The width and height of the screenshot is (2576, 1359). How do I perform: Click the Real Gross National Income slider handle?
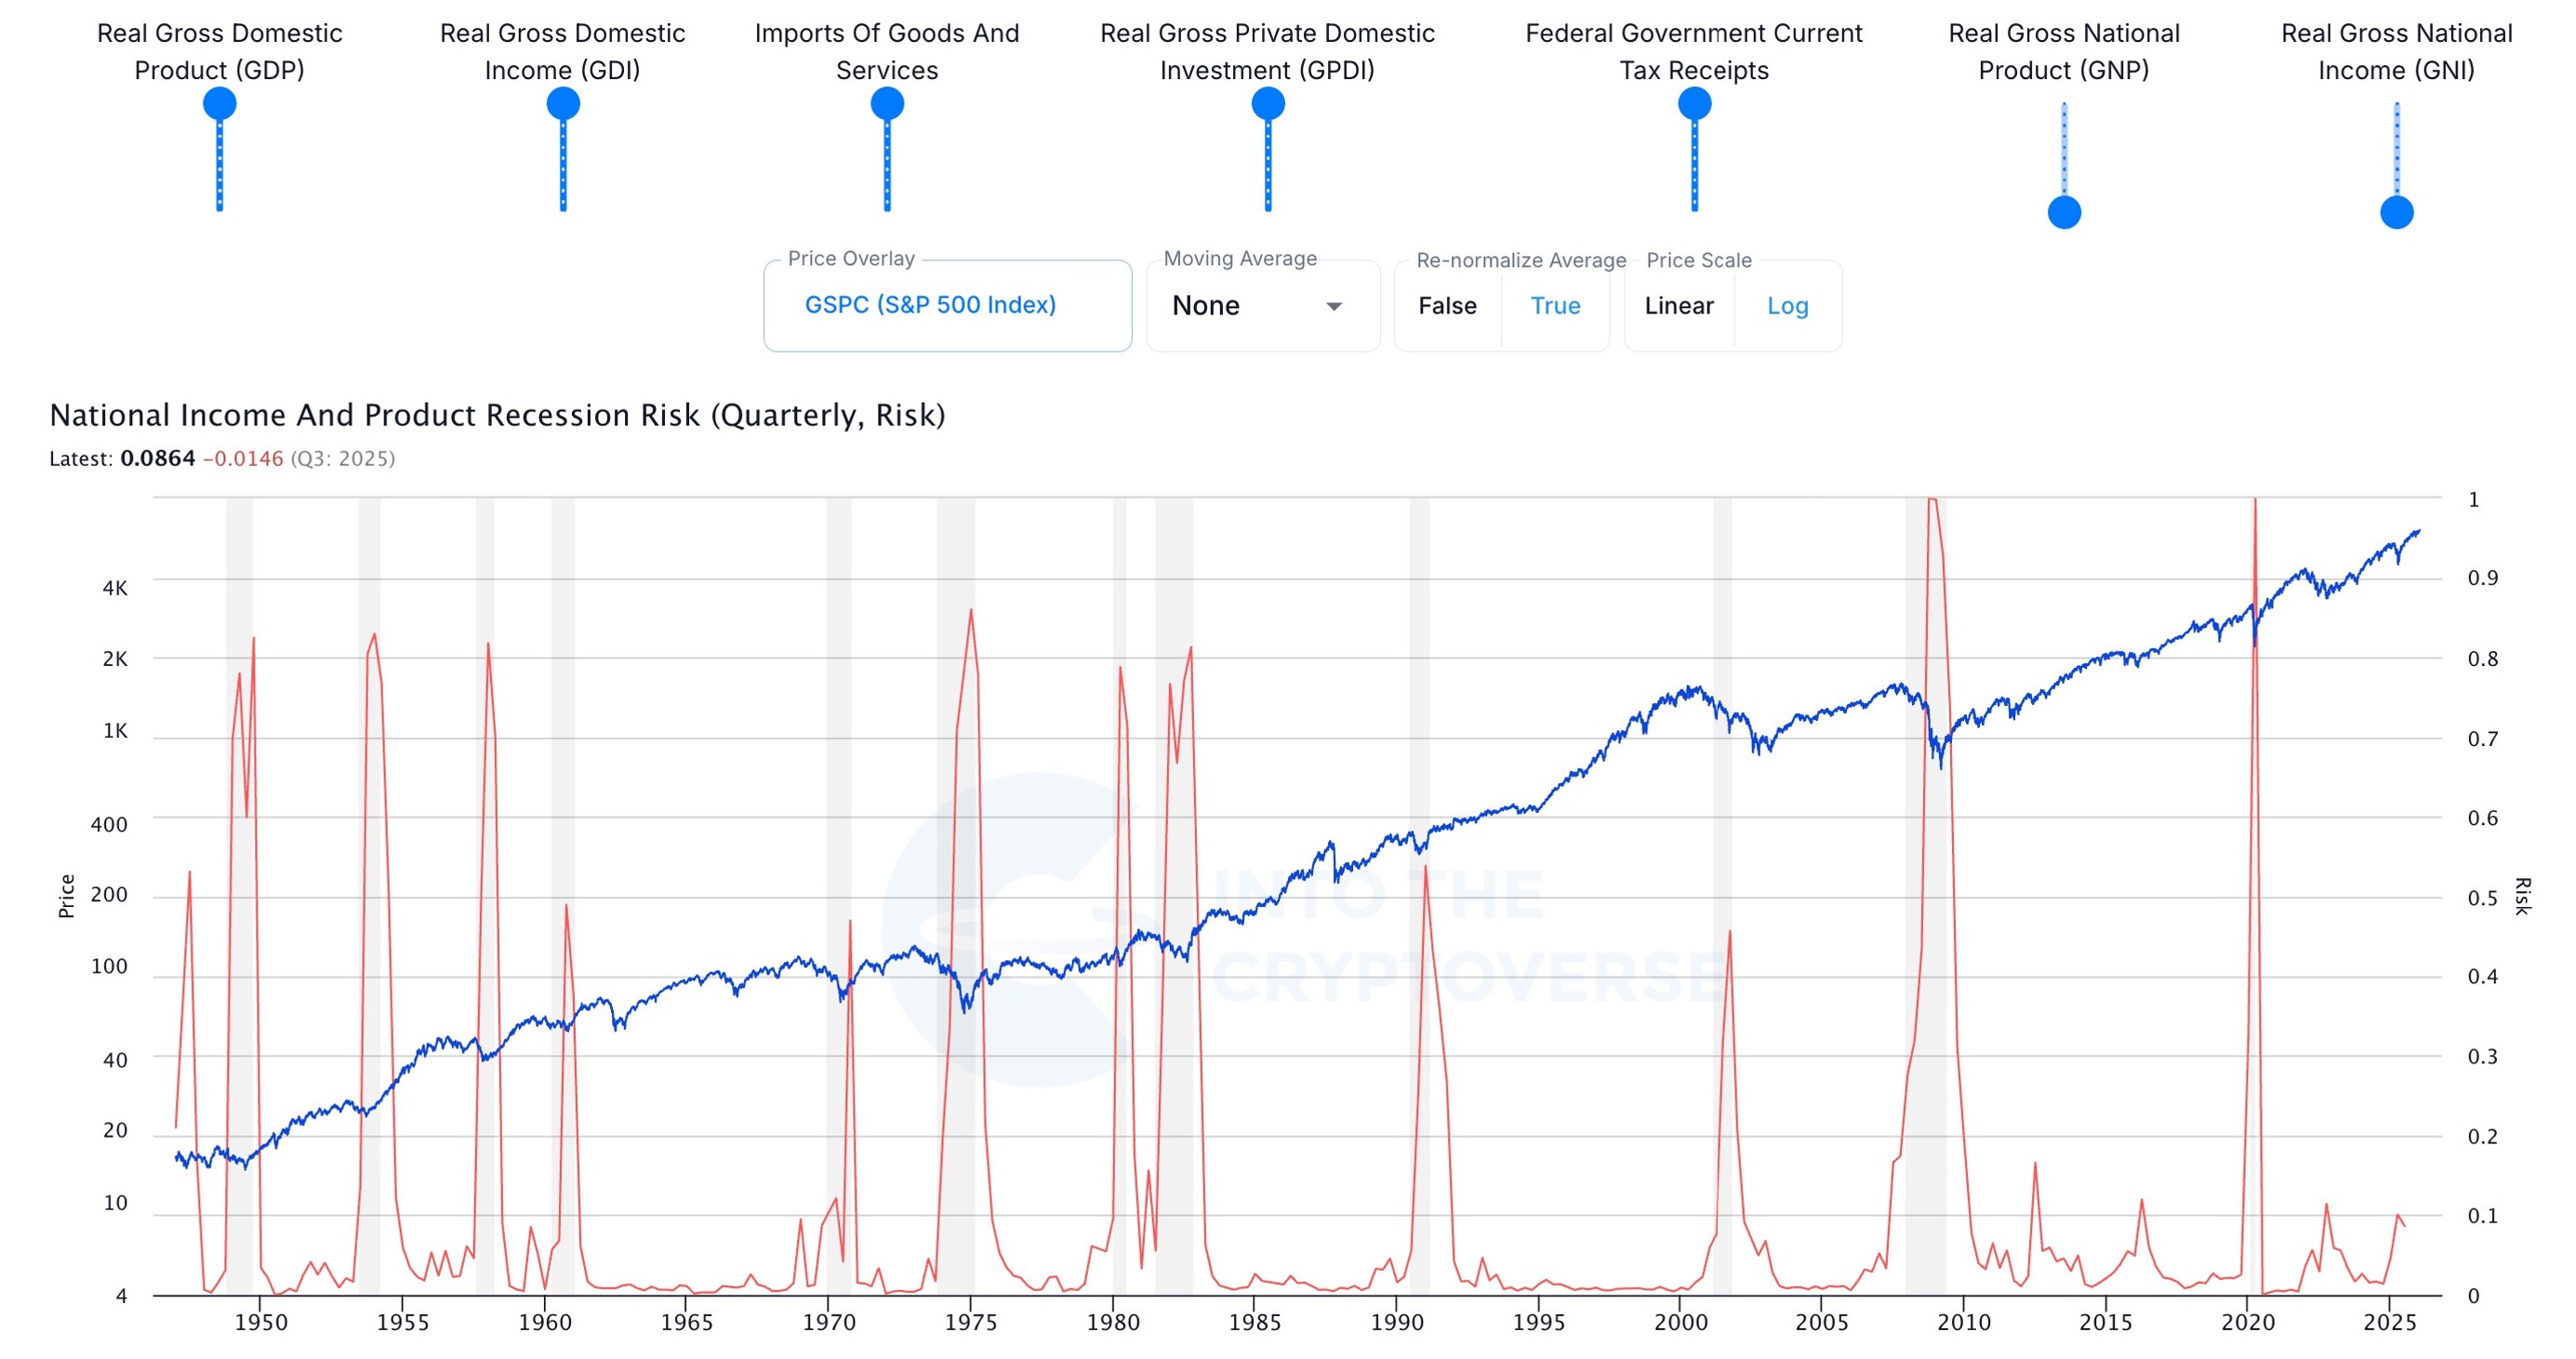point(2397,212)
